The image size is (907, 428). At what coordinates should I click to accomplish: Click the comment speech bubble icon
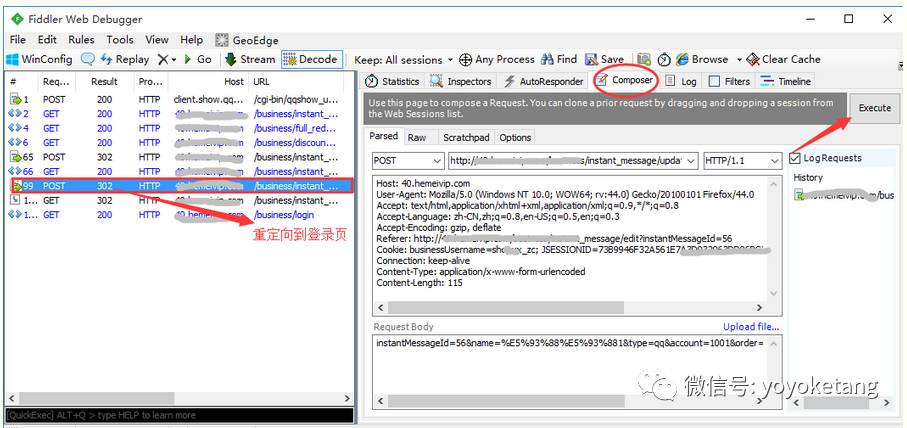pos(87,59)
